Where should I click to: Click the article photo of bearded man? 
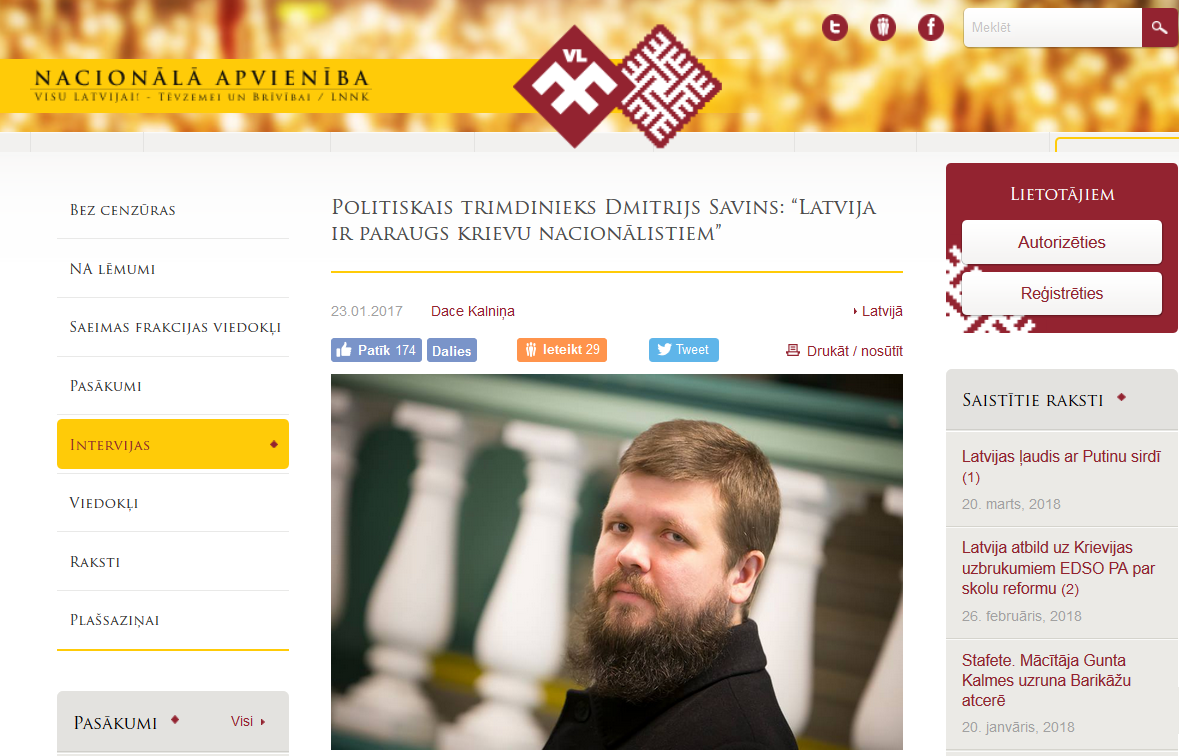[617, 561]
